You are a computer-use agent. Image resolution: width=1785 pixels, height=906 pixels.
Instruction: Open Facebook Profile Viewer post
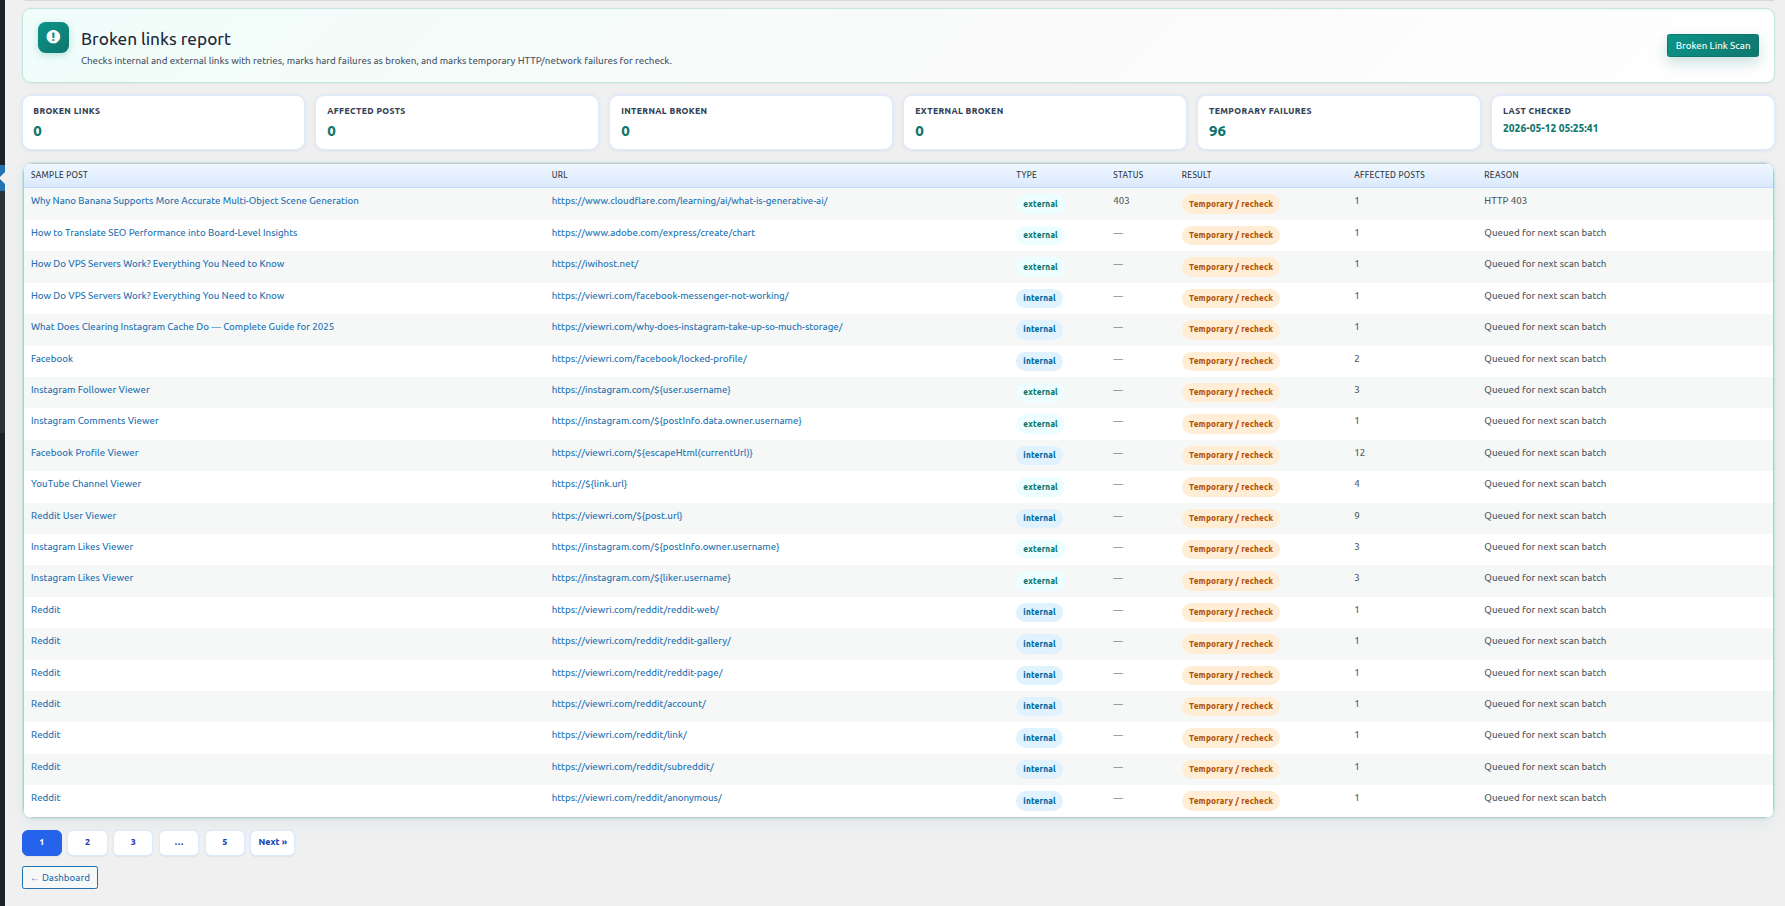[x=84, y=453]
